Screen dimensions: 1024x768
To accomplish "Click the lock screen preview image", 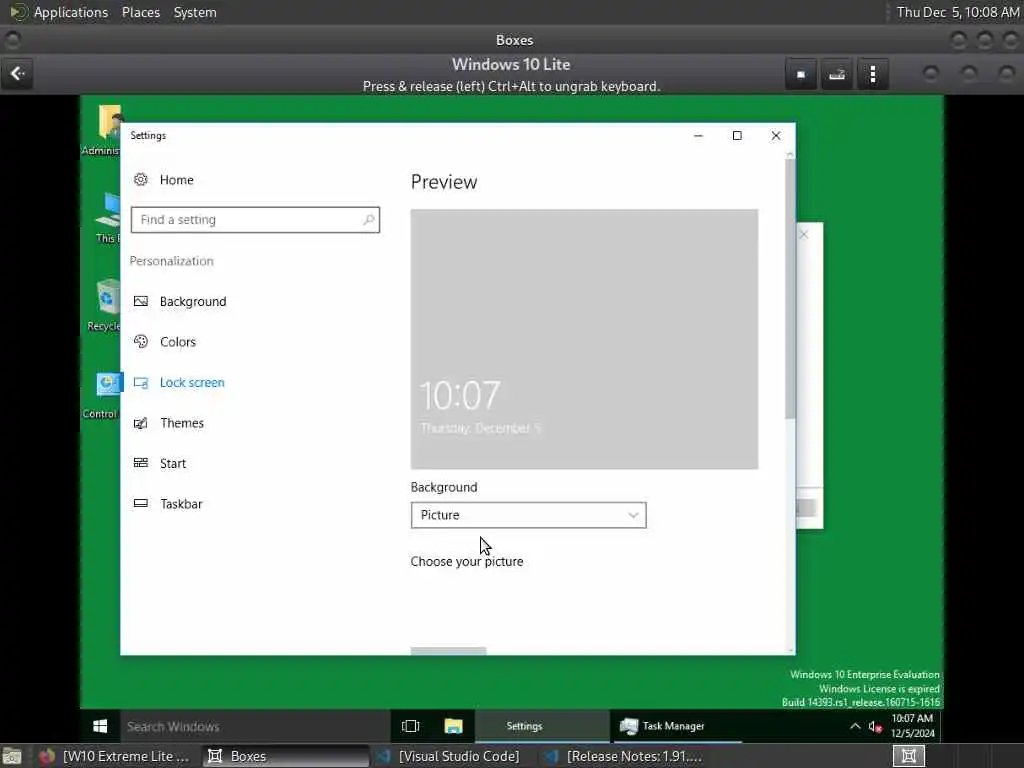I will (x=584, y=339).
